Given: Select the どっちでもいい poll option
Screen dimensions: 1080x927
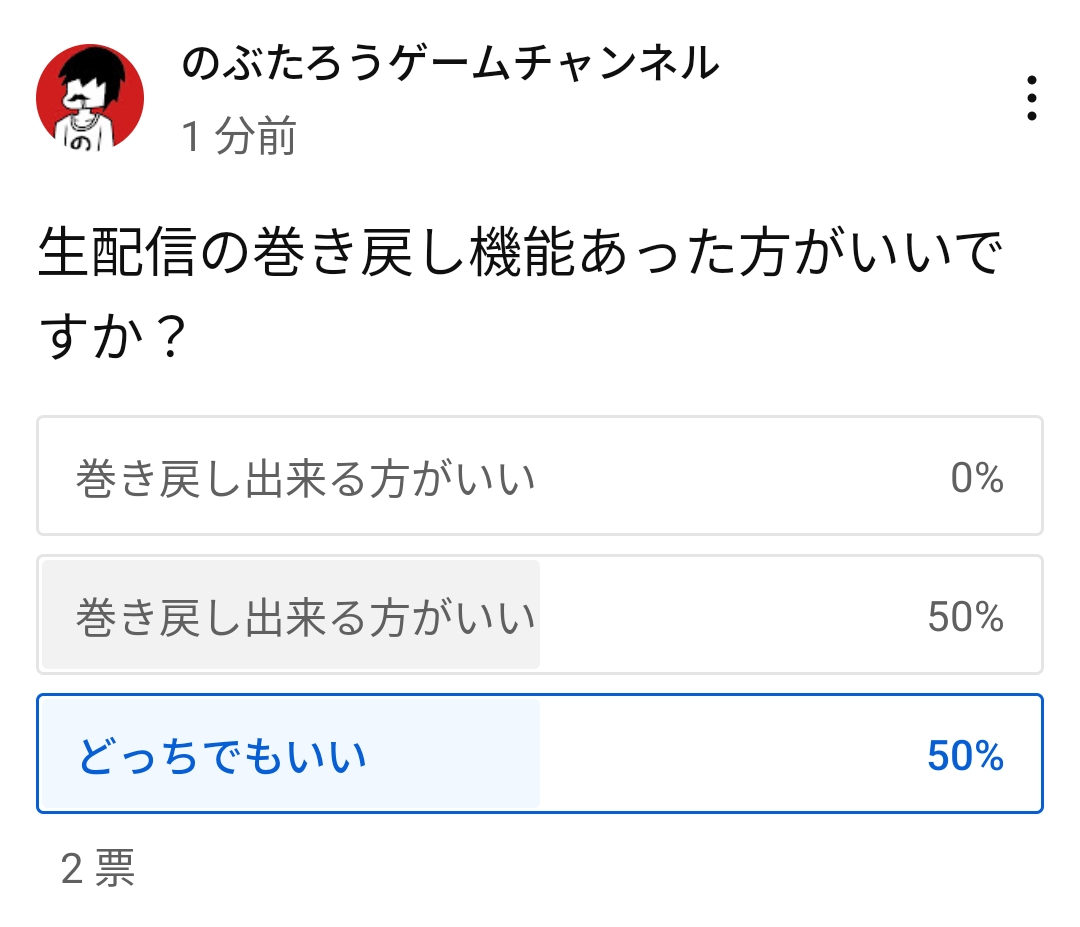Looking at the screenshot, I should pos(540,754).
